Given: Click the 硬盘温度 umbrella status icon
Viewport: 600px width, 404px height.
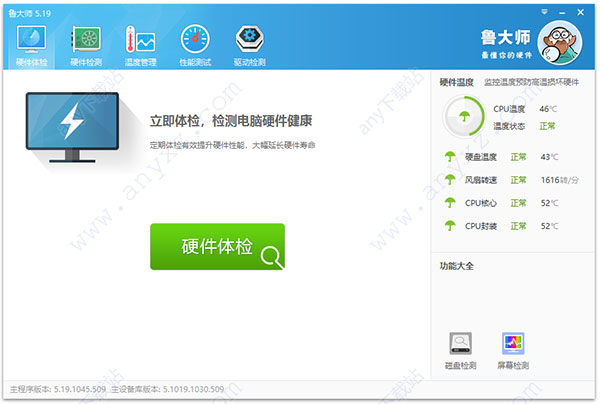Looking at the screenshot, I should (449, 157).
